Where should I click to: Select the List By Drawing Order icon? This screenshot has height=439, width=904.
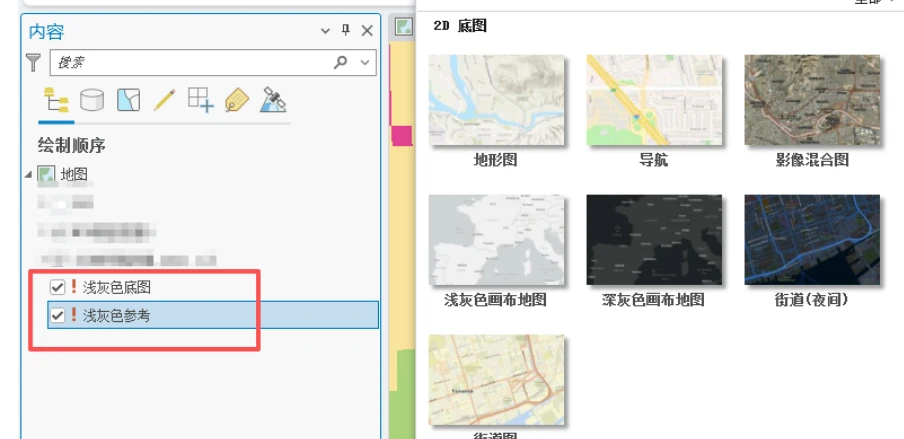pos(56,100)
